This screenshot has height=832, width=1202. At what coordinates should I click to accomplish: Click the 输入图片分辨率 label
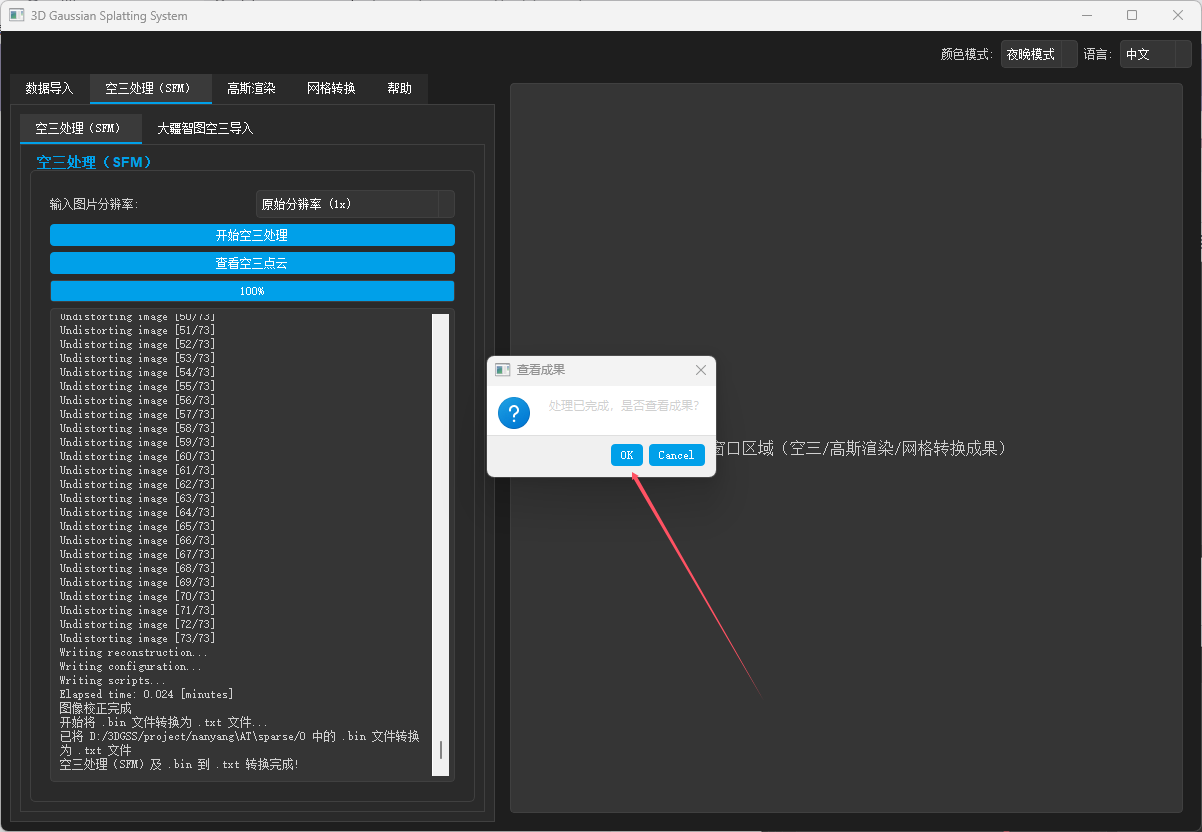tap(94, 204)
